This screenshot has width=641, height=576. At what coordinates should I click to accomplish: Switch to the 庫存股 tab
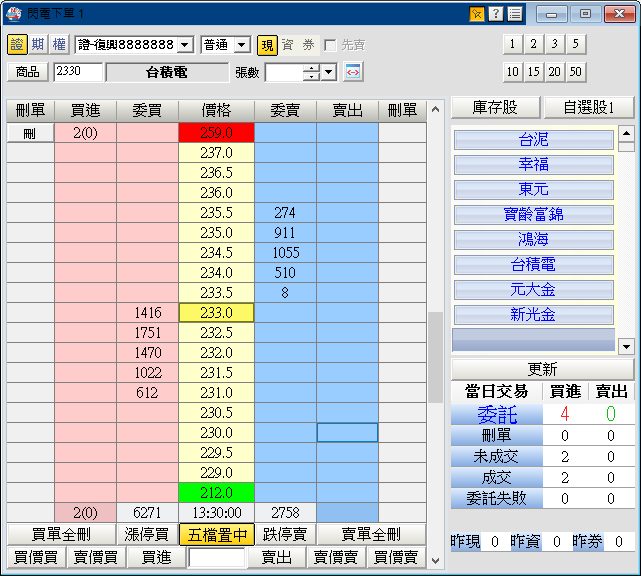coord(494,107)
